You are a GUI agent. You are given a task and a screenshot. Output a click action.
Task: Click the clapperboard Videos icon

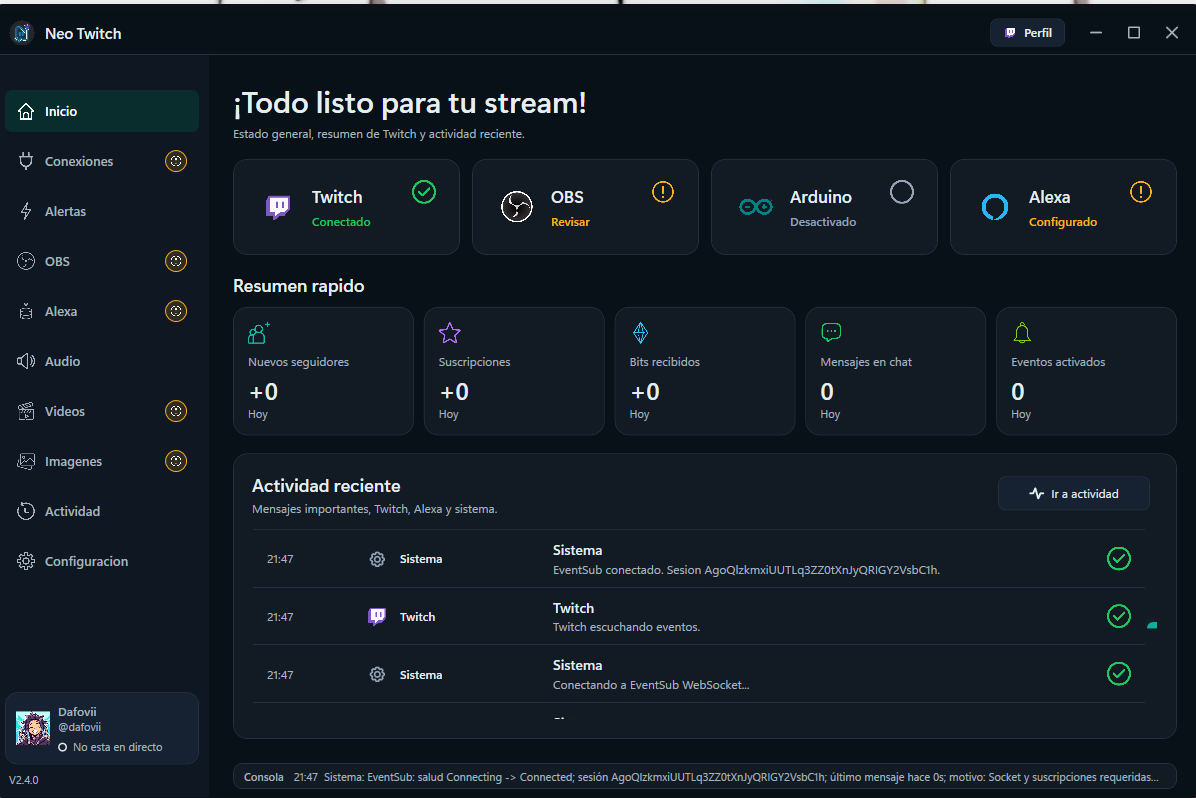(26, 411)
